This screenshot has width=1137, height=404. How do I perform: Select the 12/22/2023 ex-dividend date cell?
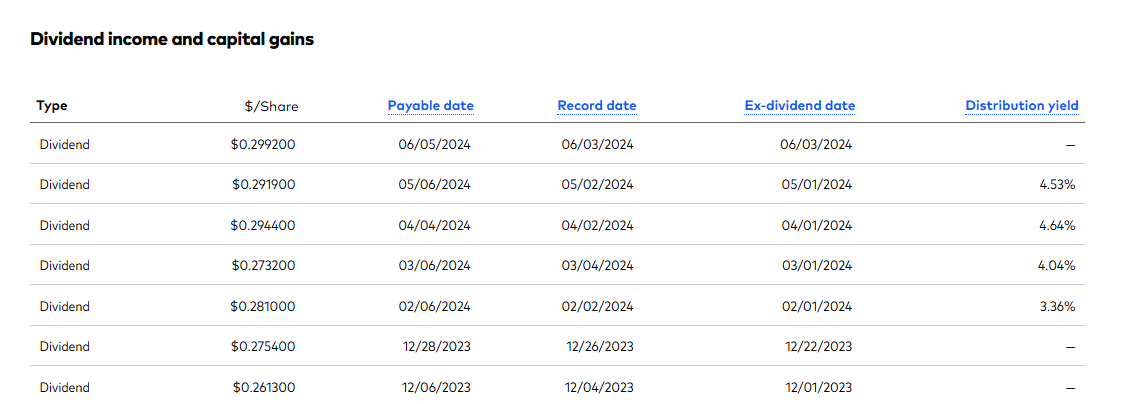click(x=818, y=347)
